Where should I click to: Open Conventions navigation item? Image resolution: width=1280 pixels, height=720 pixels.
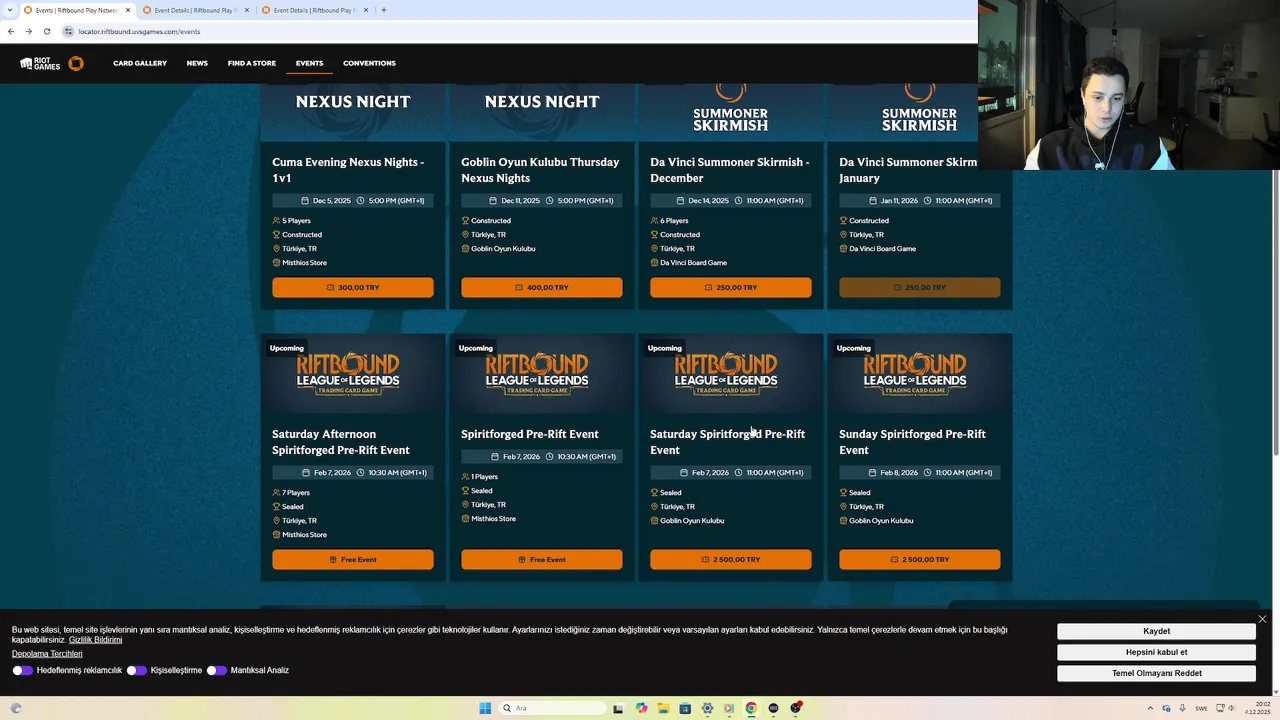[369, 63]
